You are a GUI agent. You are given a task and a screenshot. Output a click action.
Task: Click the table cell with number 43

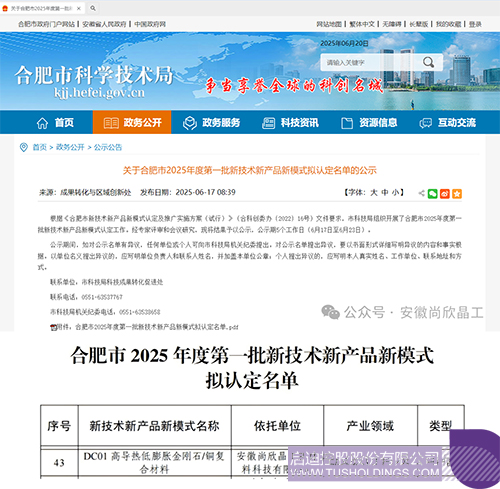[59, 463]
